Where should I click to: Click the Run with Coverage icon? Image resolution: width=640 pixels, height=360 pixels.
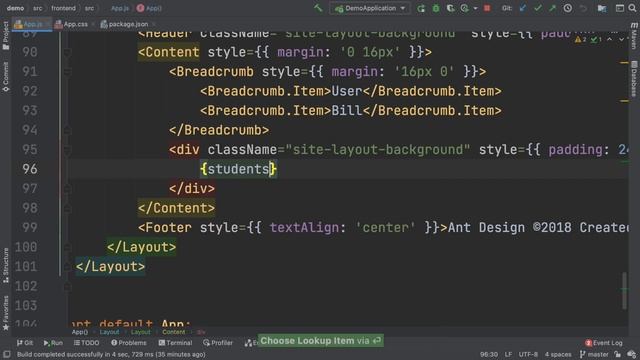(450, 8)
